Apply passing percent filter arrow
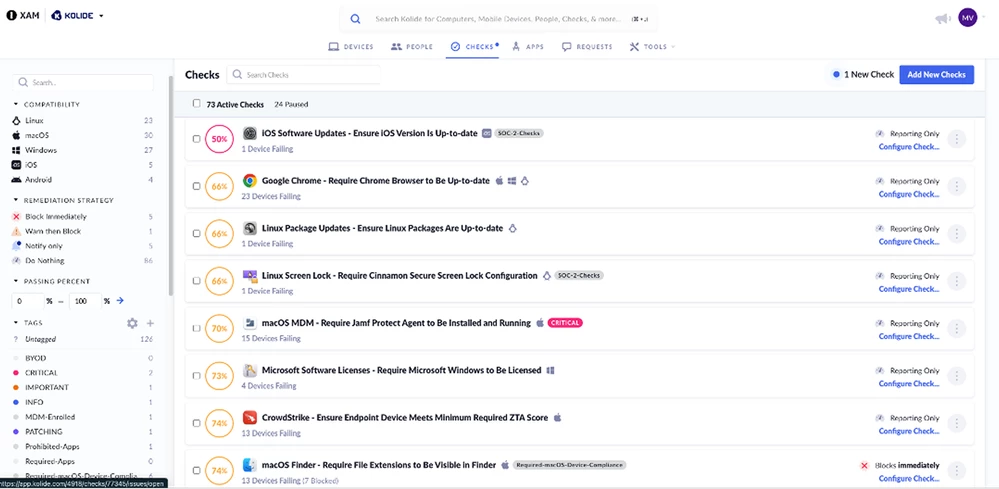The height and width of the screenshot is (489, 999). coord(120,301)
